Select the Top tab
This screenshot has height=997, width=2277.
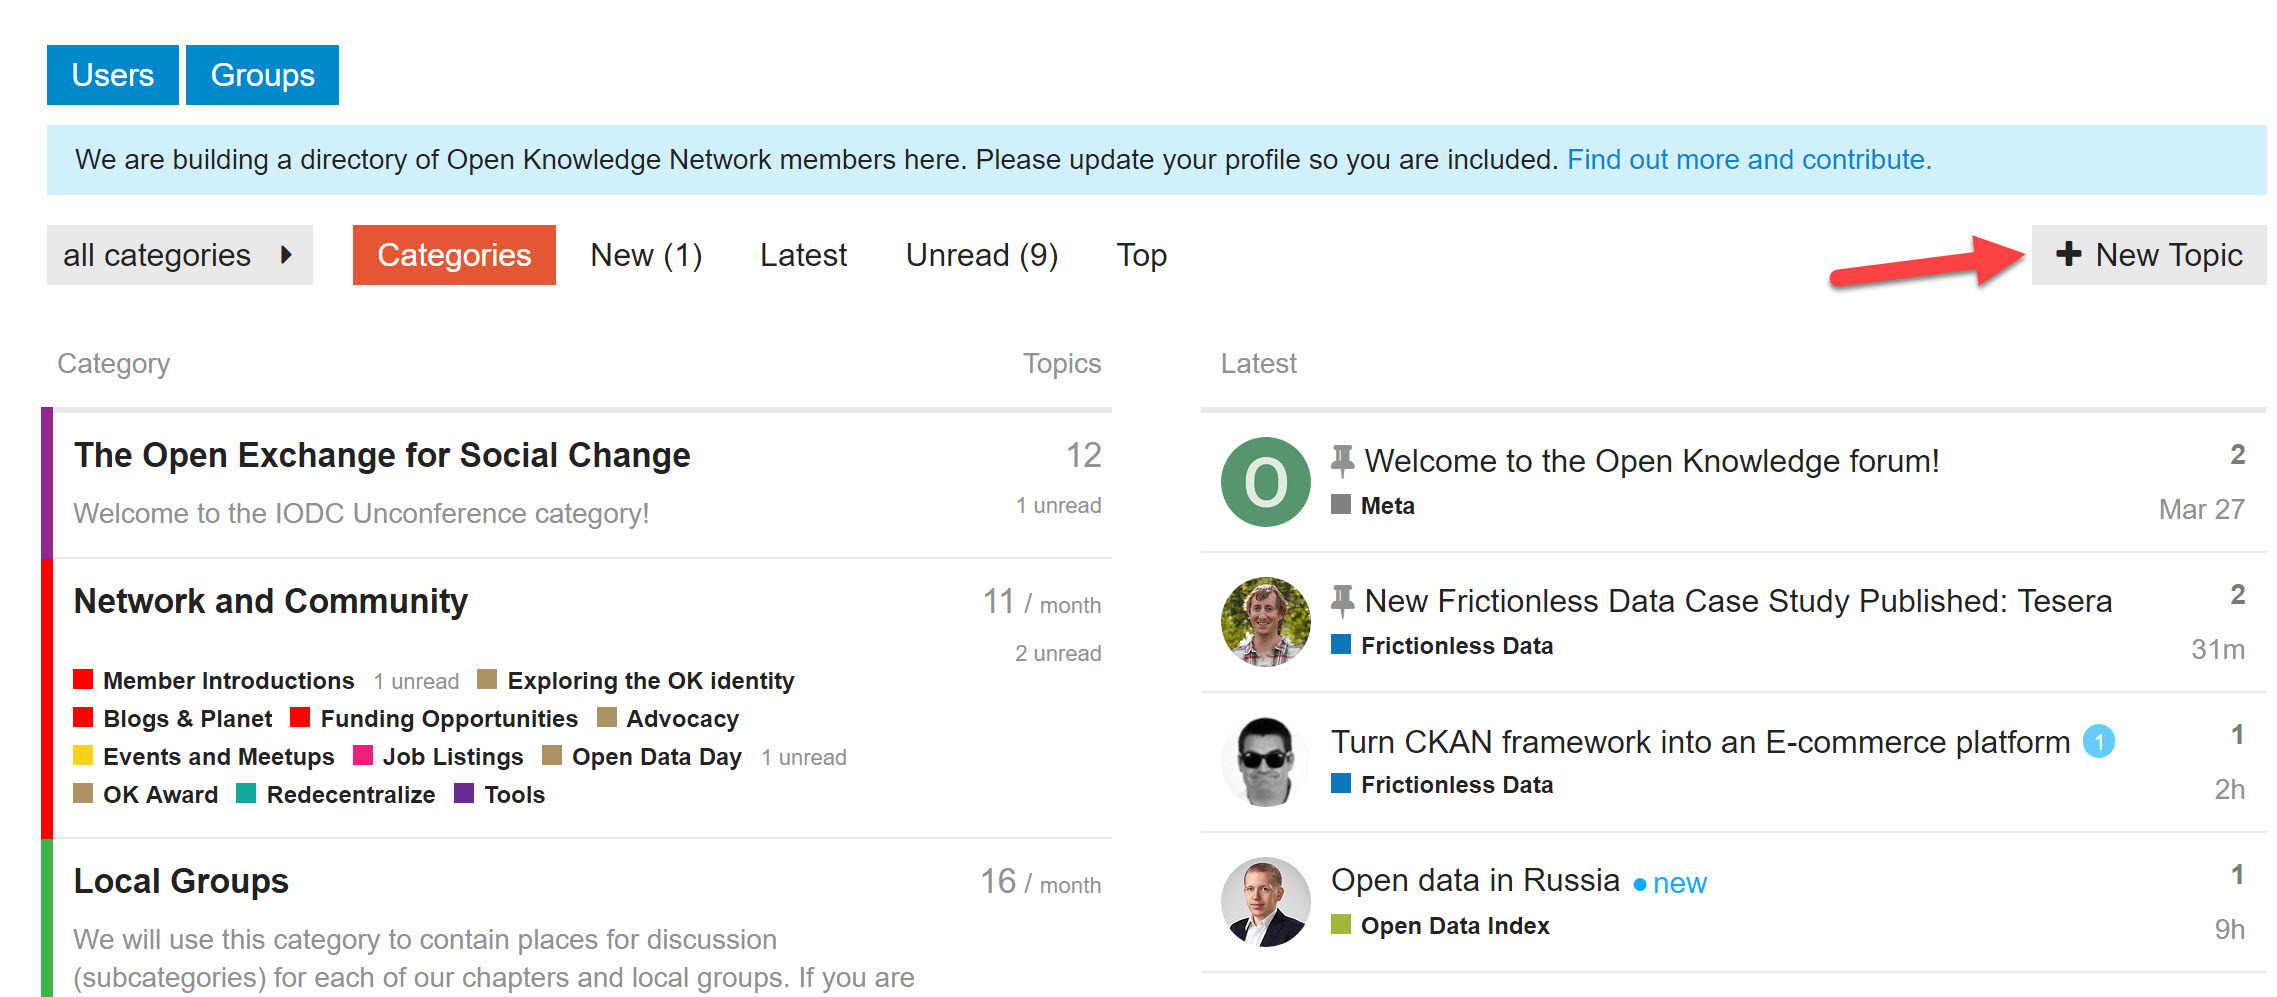pyautogui.click(x=1141, y=255)
